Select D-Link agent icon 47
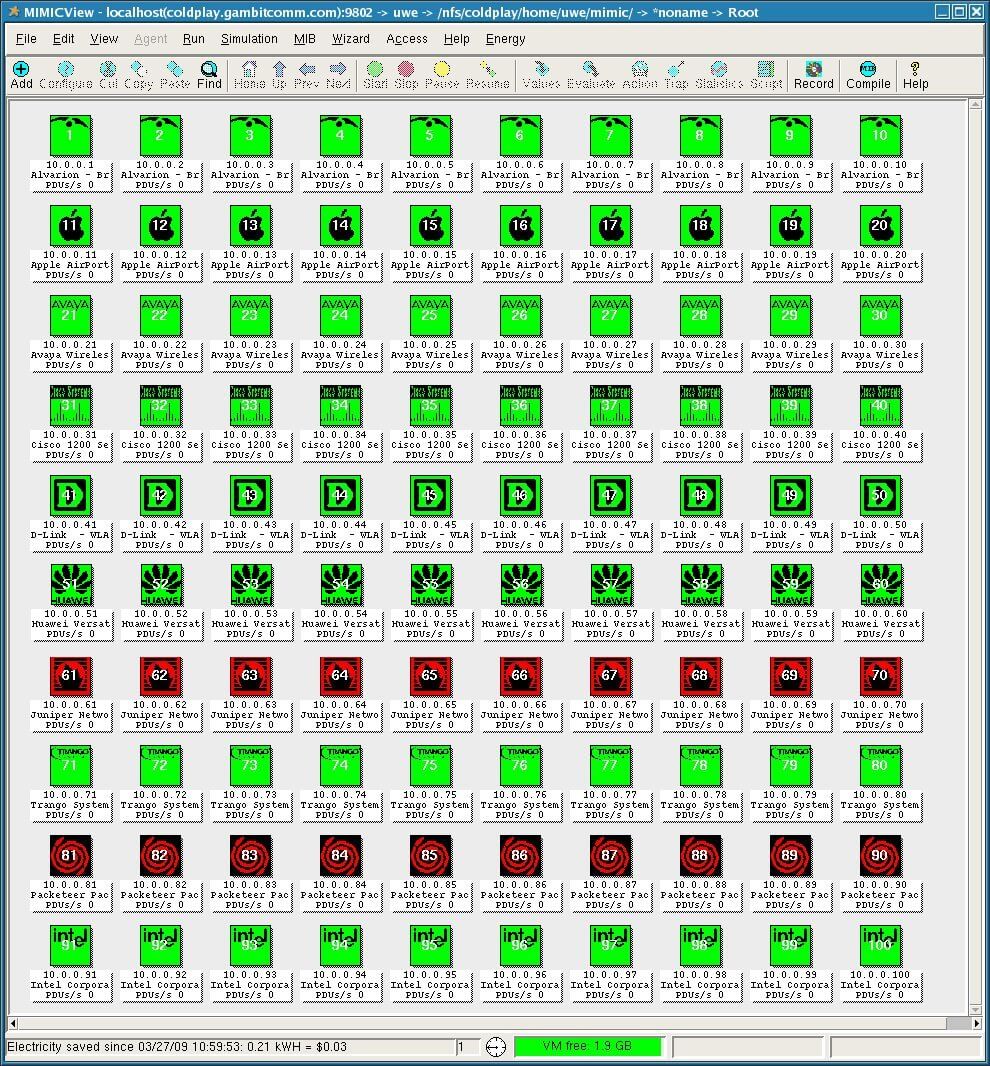Viewport: 990px width, 1066px height. pos(610,495)
